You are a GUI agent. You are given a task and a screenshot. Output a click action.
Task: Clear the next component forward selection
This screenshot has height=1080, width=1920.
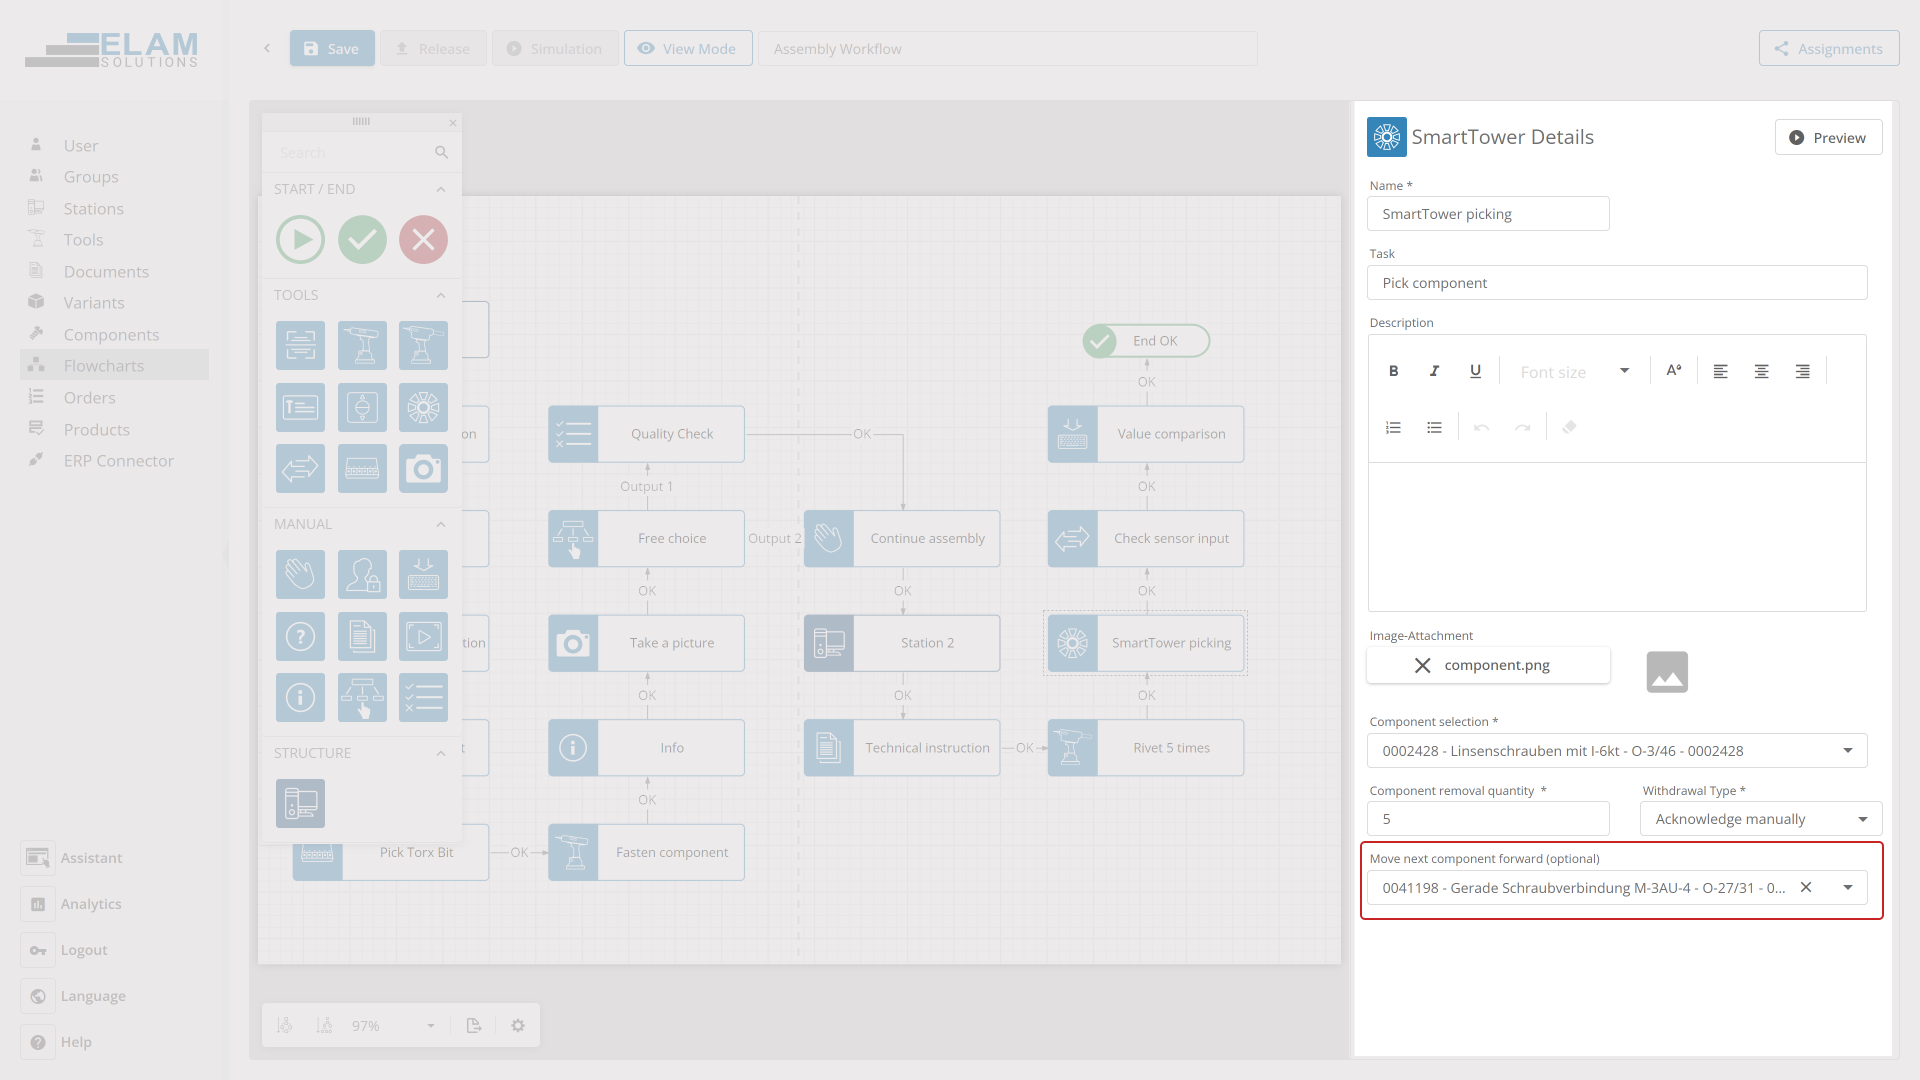pos(1806,887)
